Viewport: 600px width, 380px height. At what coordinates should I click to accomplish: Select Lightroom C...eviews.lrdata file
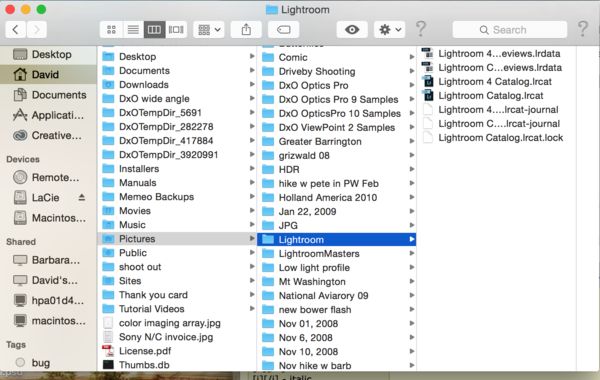pos(496,67)
